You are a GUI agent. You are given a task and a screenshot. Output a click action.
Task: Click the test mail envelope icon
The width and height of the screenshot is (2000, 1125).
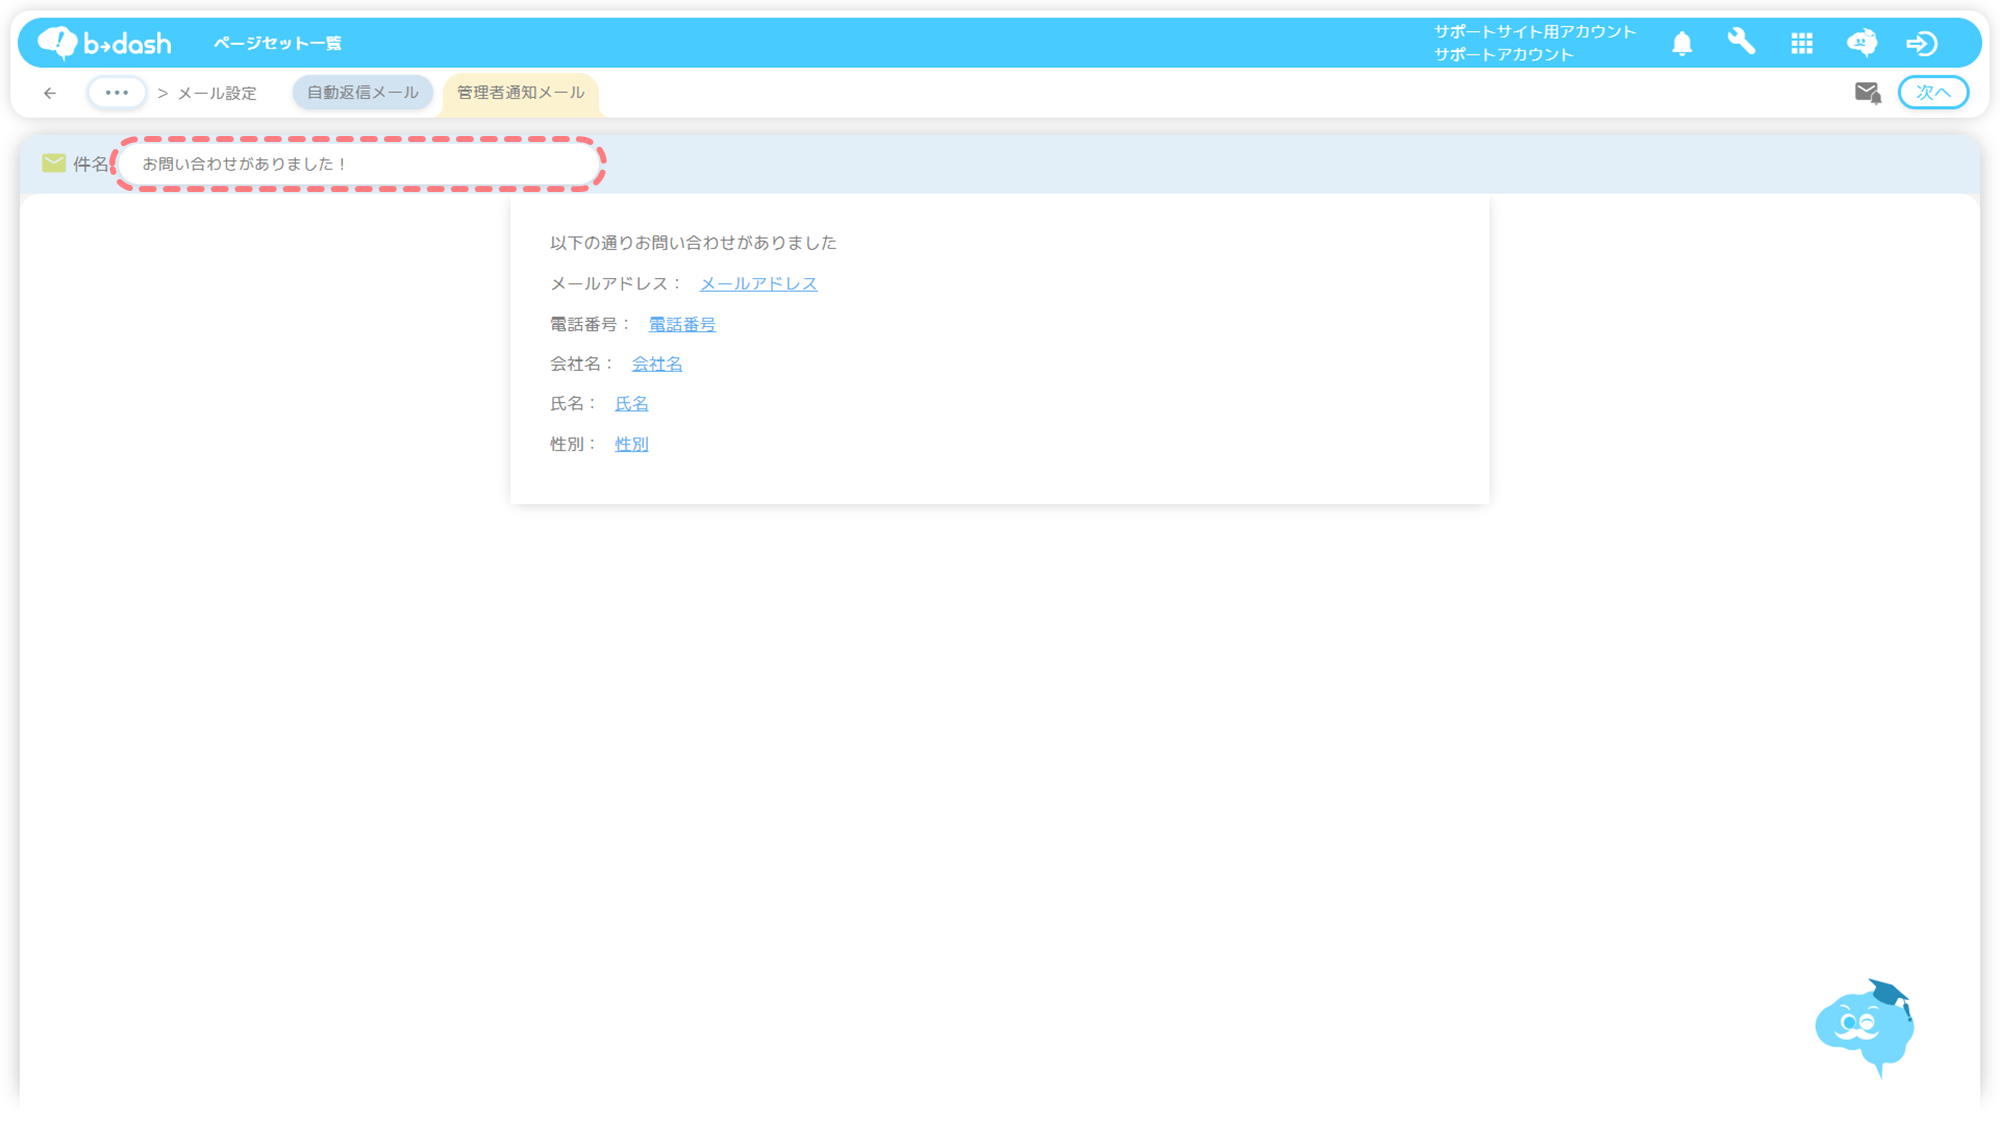1867,93
